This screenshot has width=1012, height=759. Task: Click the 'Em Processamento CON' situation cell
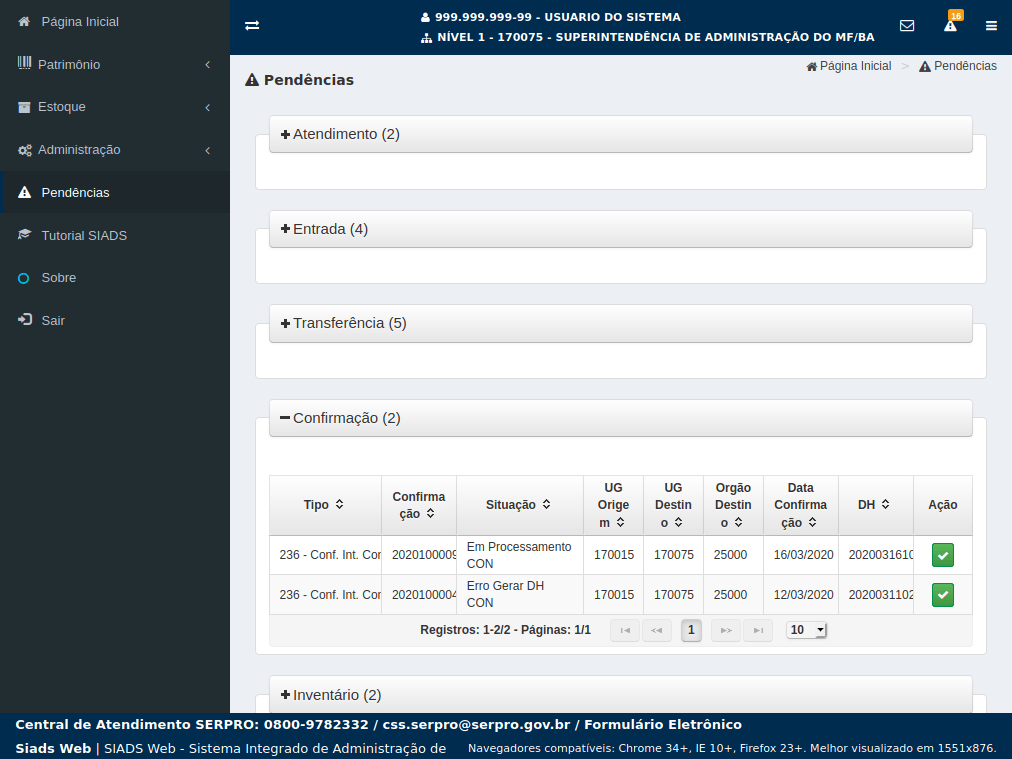[x=520, y=555]
